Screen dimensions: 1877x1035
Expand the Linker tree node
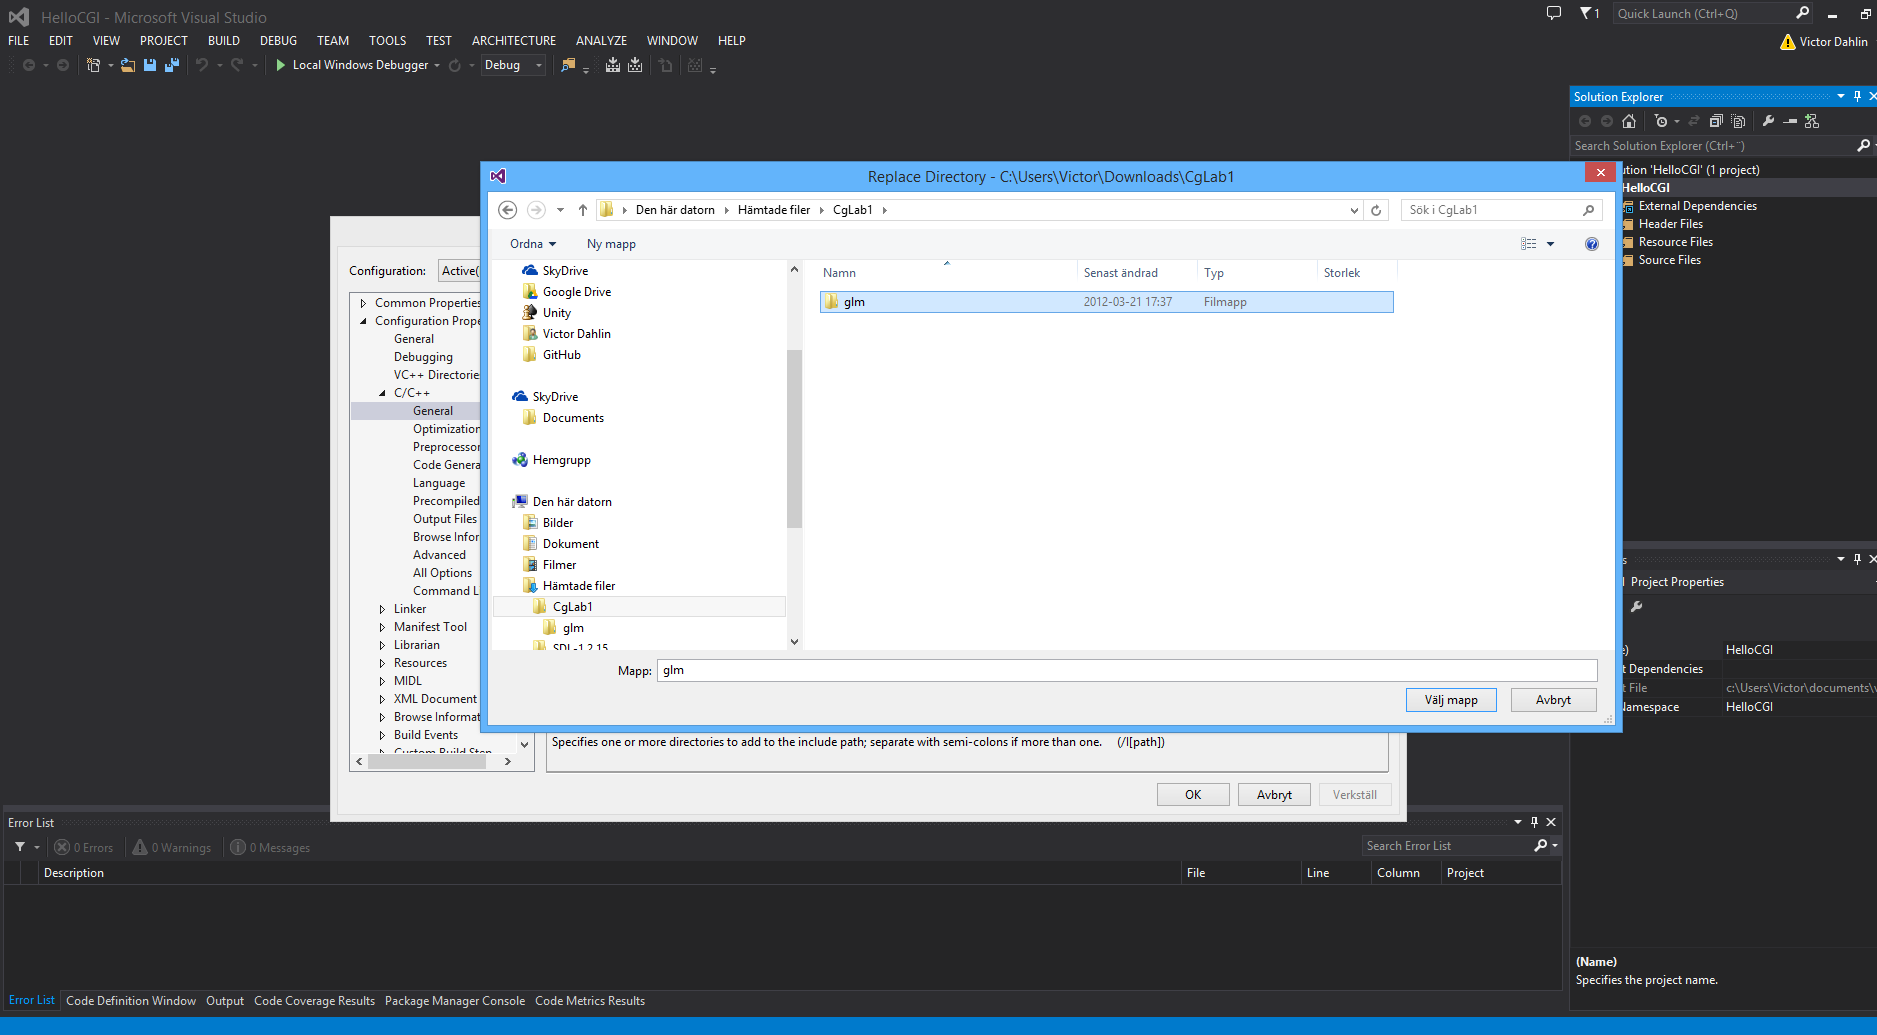(382, 609)
